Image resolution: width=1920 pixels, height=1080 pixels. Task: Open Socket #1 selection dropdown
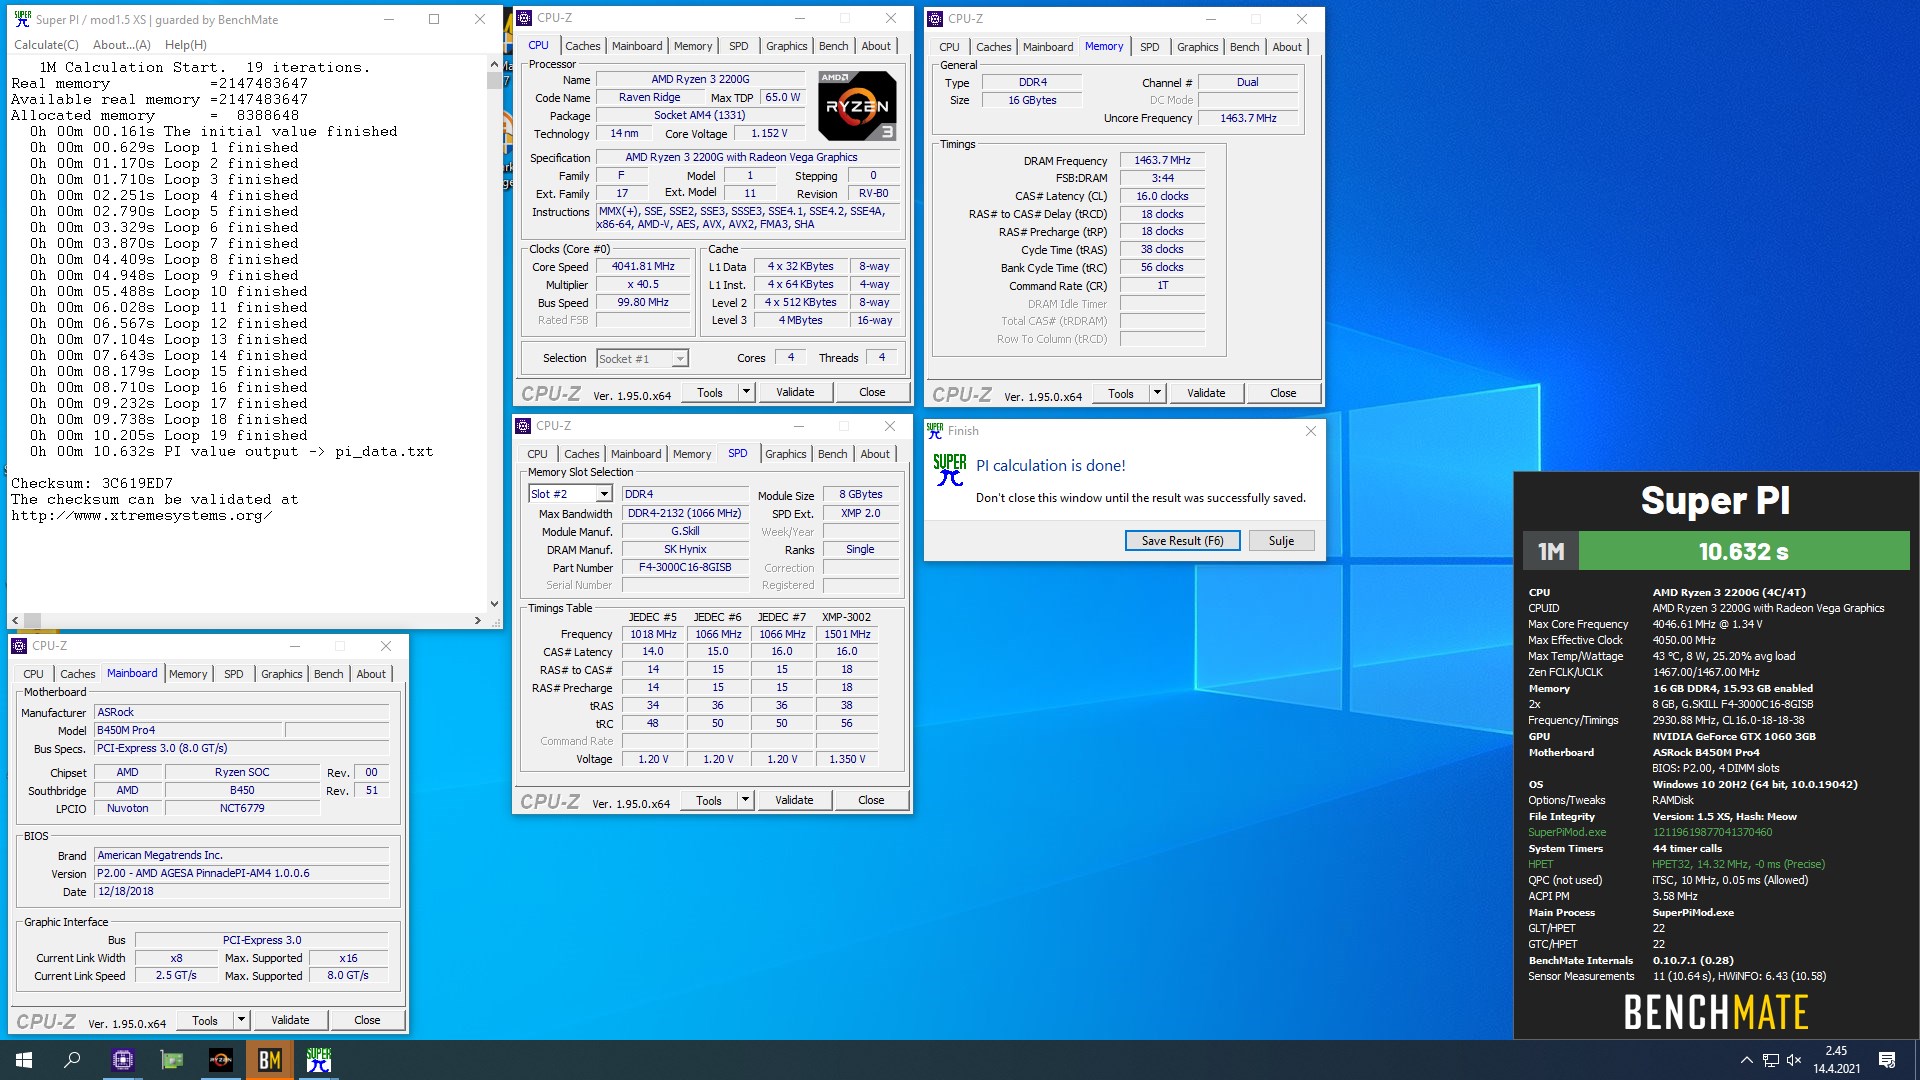[642, 359]
